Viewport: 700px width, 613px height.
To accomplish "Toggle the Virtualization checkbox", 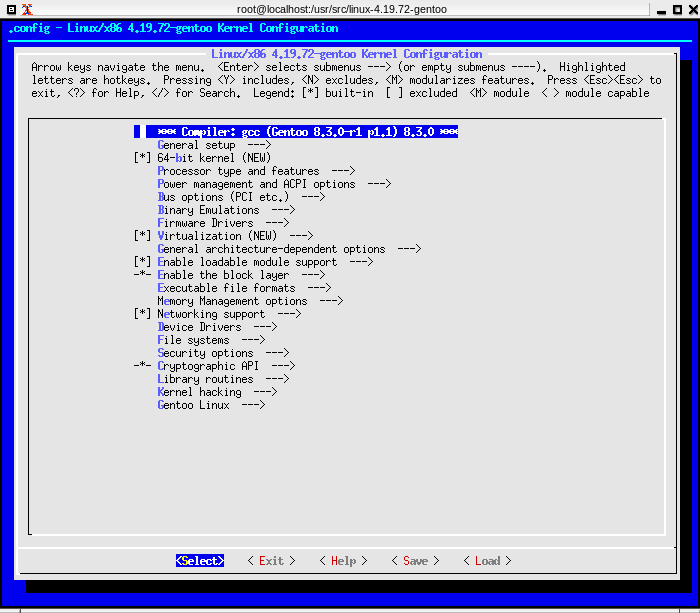I will pyautogui.click(x=142, y=236).
